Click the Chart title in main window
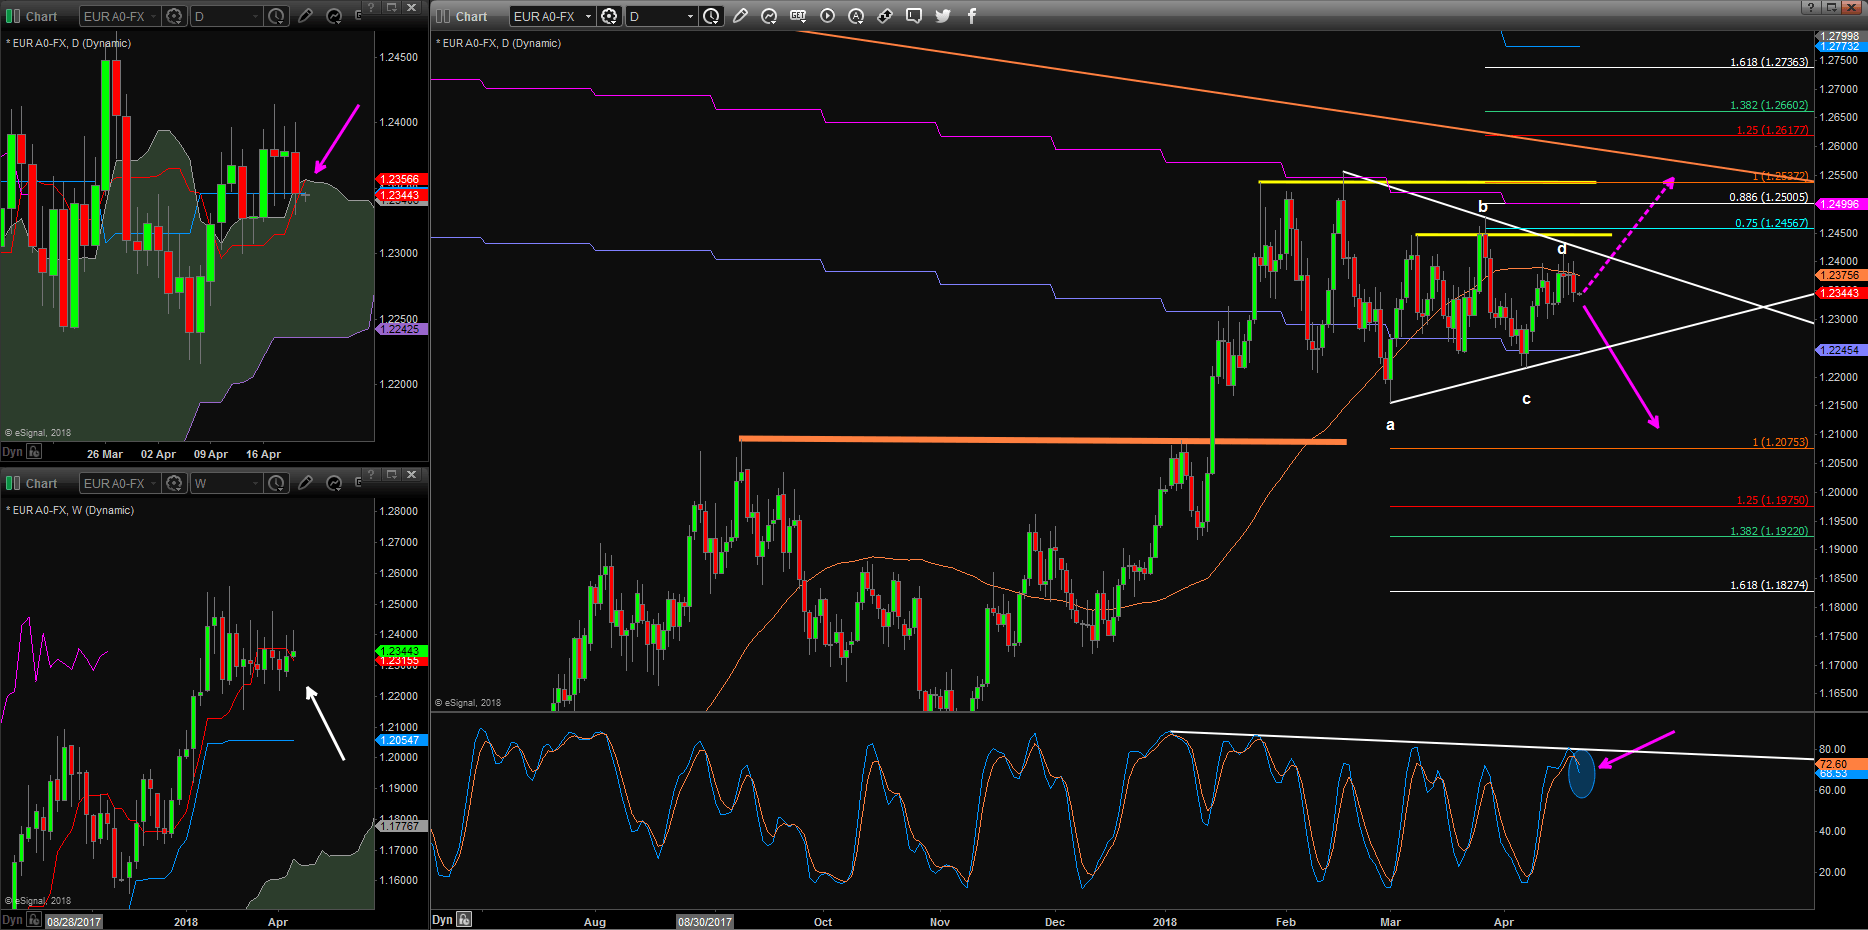The image size is (1868, 930). (x=471, y=17)
